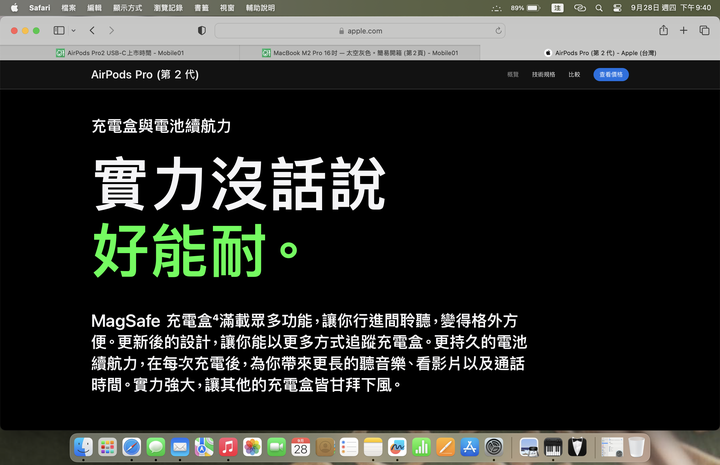Image resolution: width=720 pixels, height=465 pixels.
Task: Open Mail from the Dock
Action: tap(180, 447)
